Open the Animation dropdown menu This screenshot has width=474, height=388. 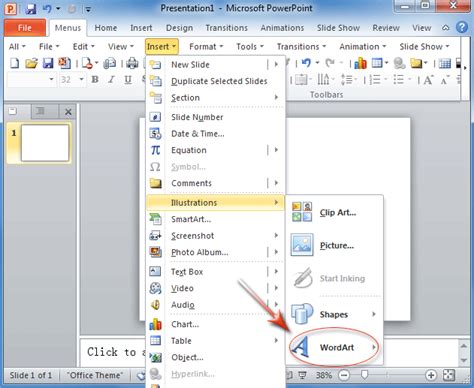point(362,47)
